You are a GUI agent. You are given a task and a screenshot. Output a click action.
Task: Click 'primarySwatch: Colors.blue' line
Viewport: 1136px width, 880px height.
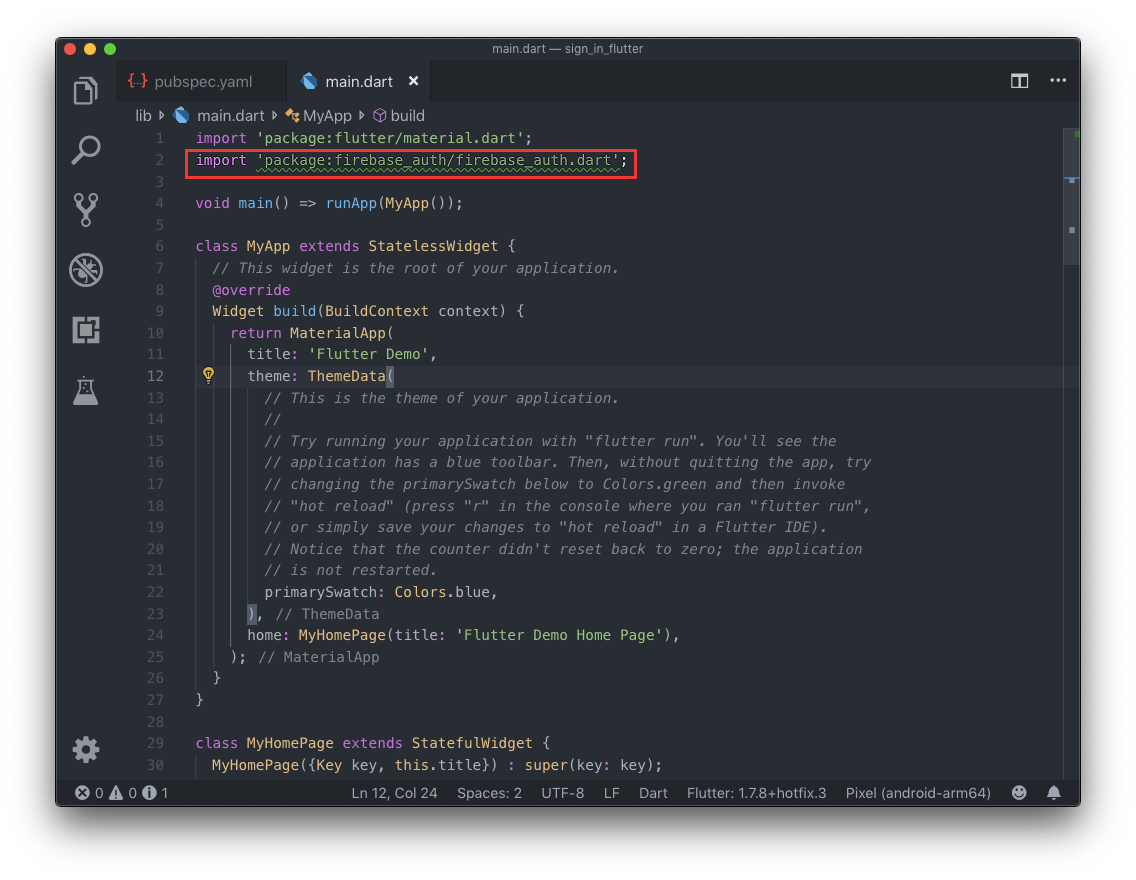click(x=380, y=592)
